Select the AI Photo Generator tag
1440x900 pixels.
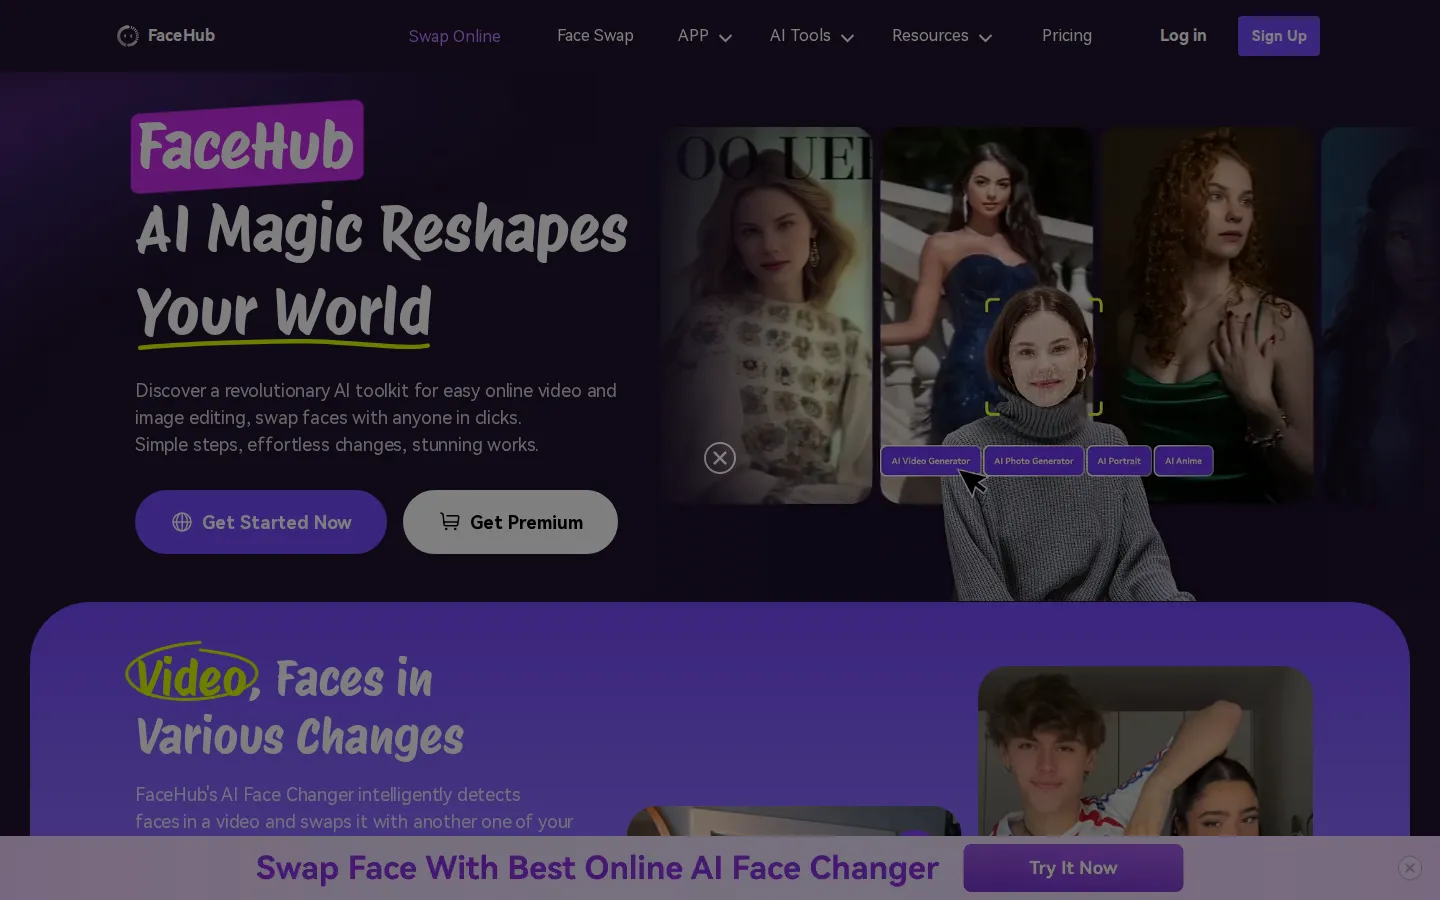[x=1034, y=461]
